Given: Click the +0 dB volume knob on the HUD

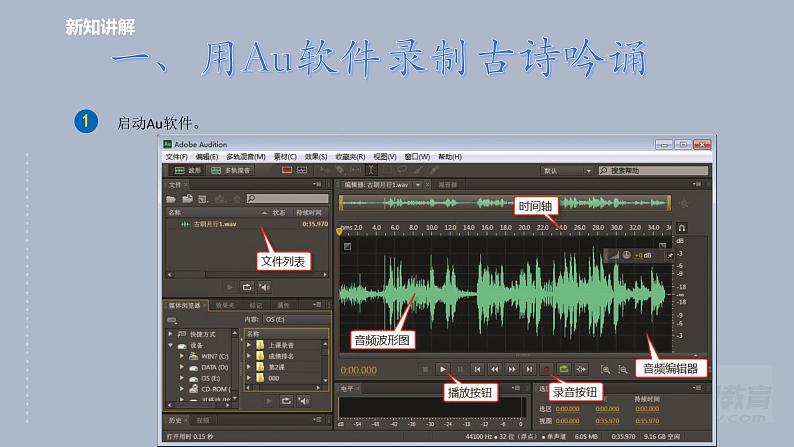Looking at the screenshot, I should [626, 255].
